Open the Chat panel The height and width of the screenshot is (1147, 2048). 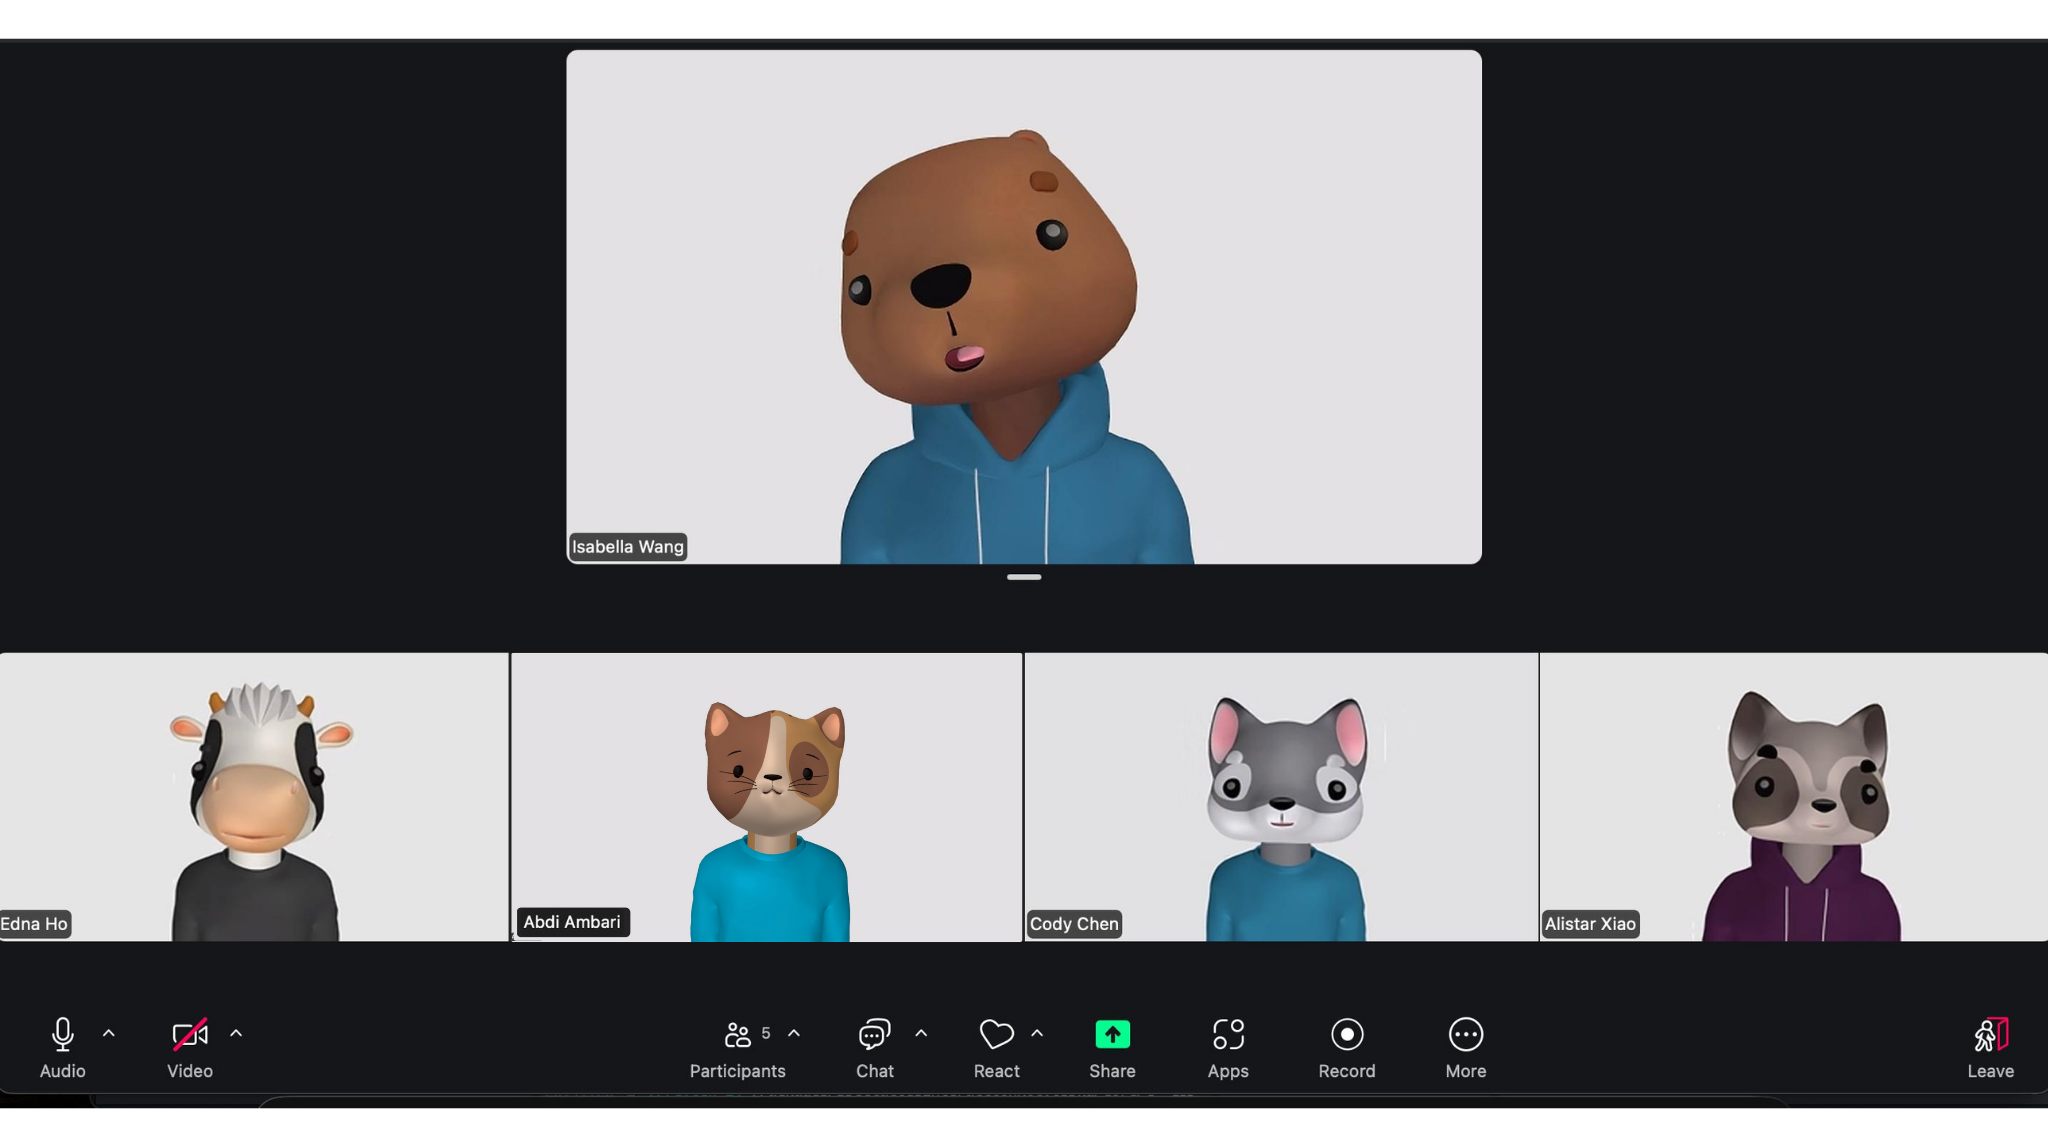click(x=874, y=1035)
